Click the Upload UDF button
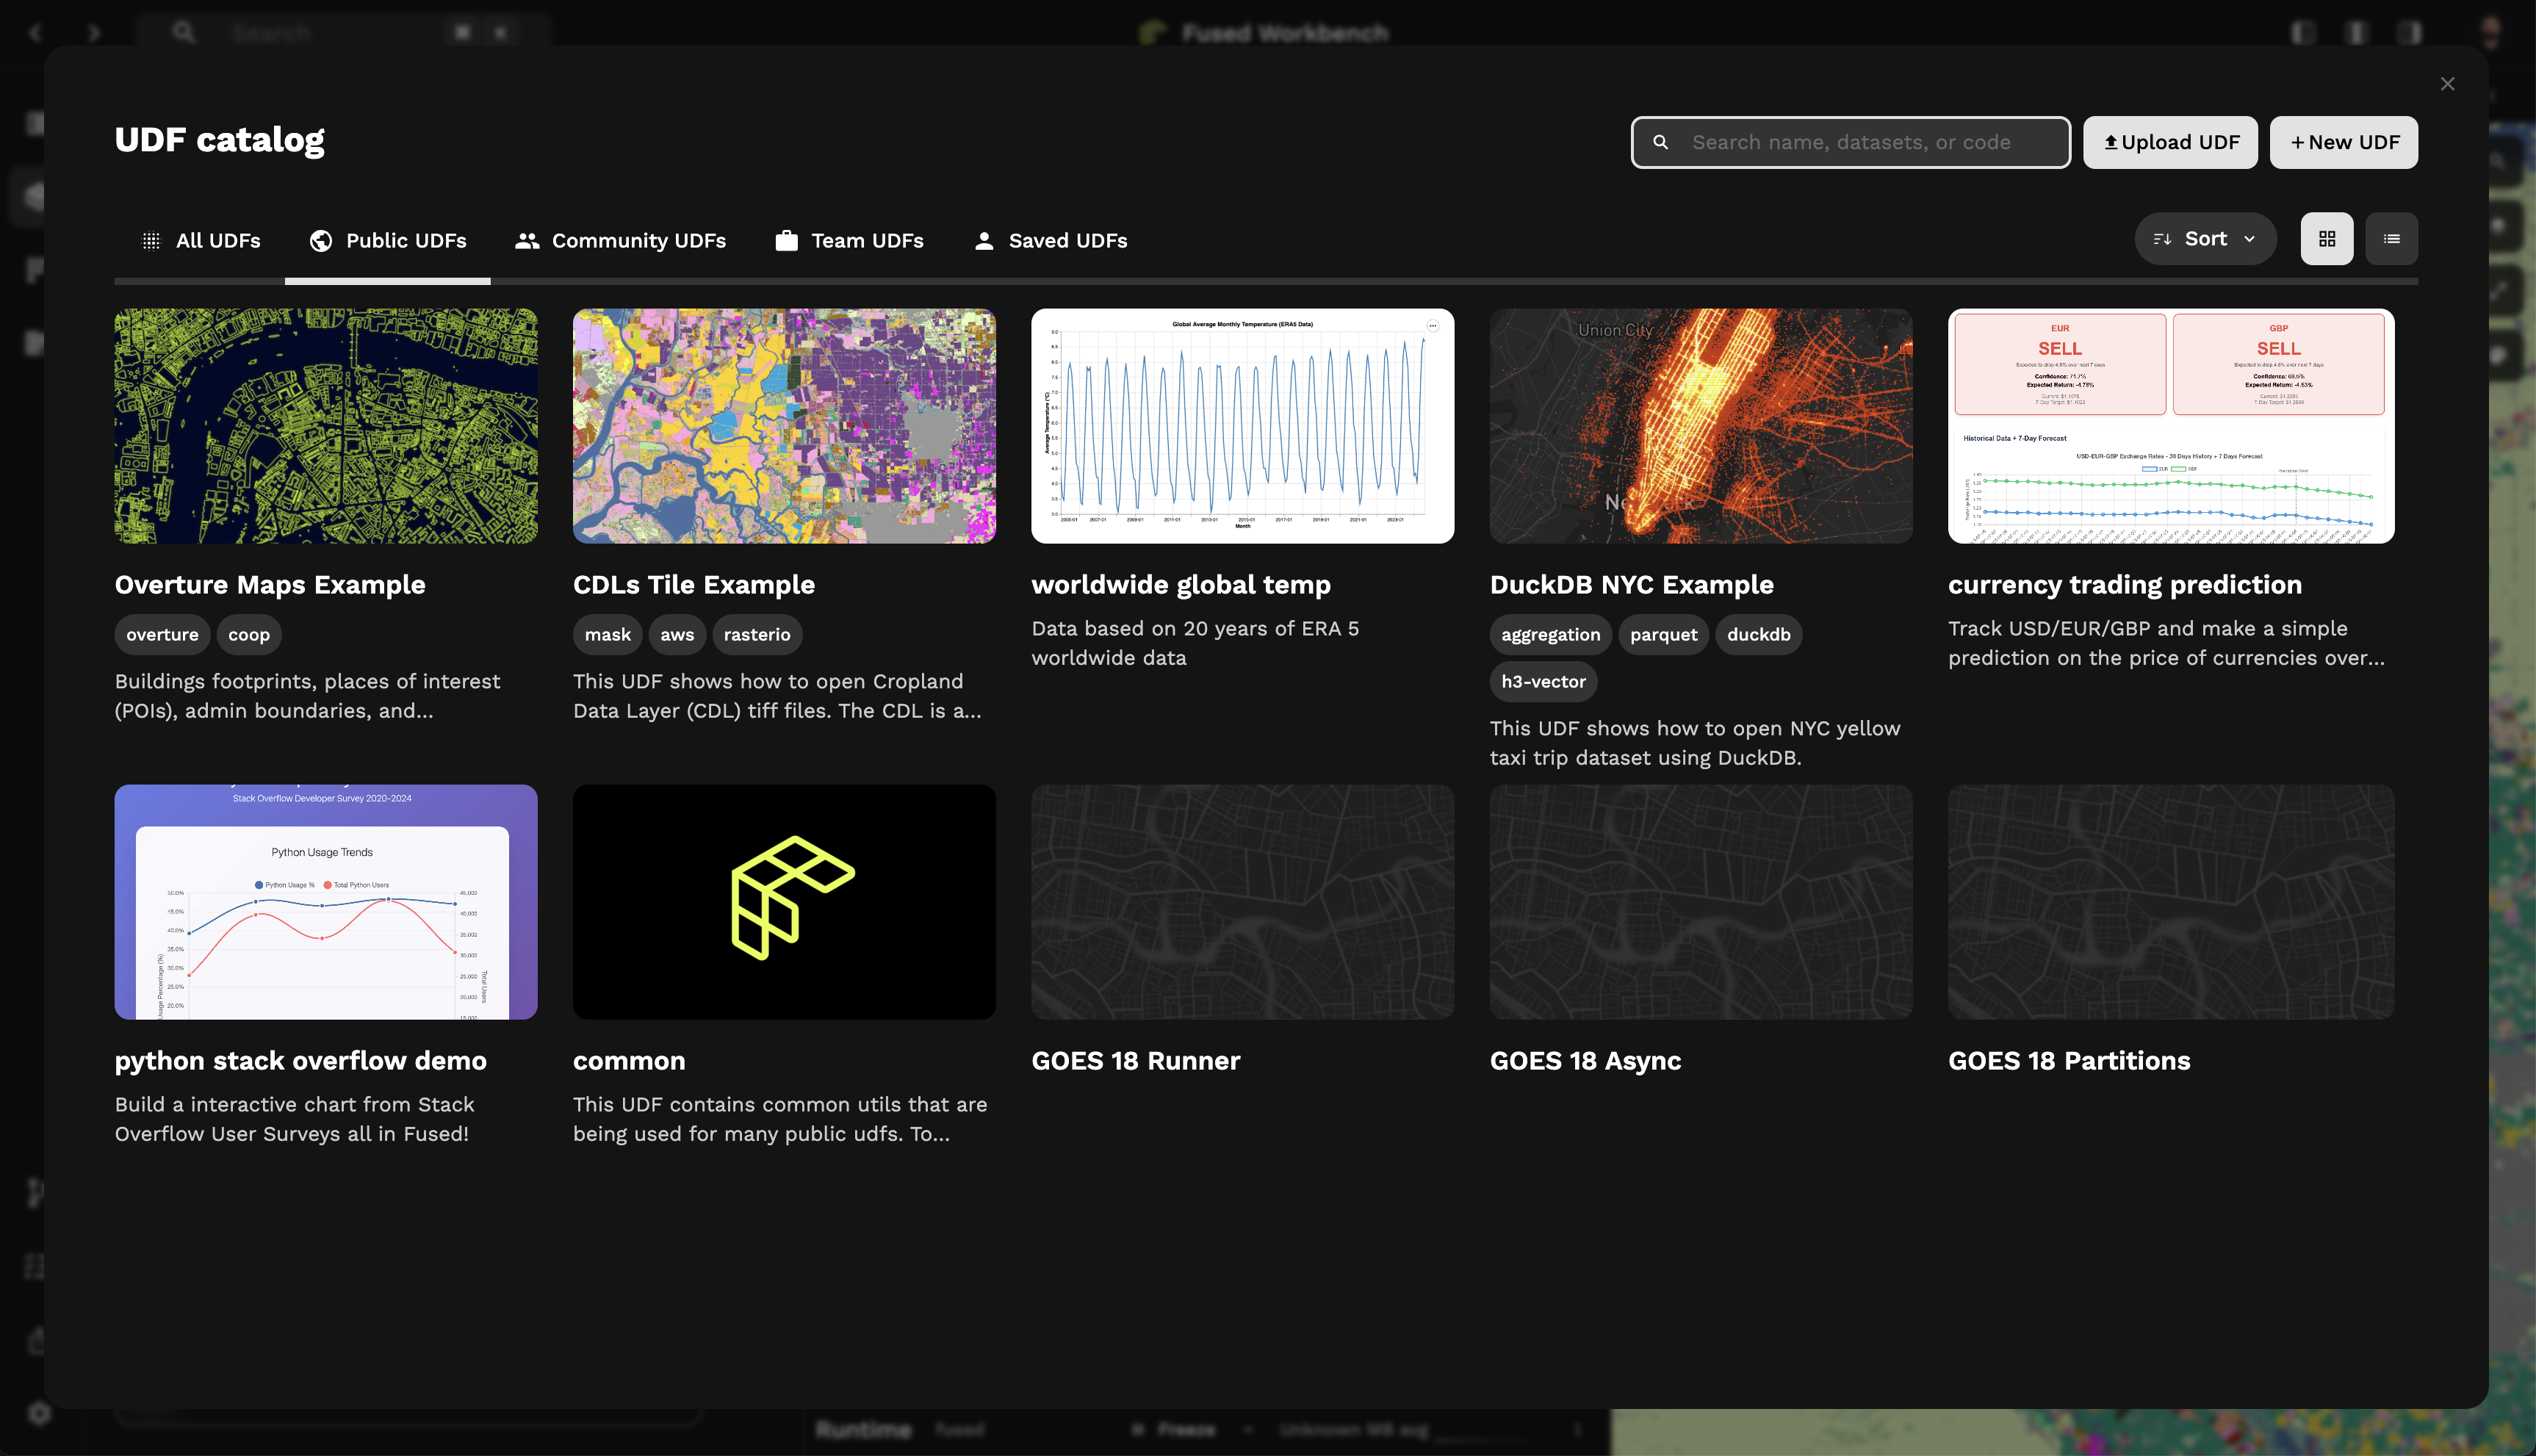 (x=2170, y=142)
